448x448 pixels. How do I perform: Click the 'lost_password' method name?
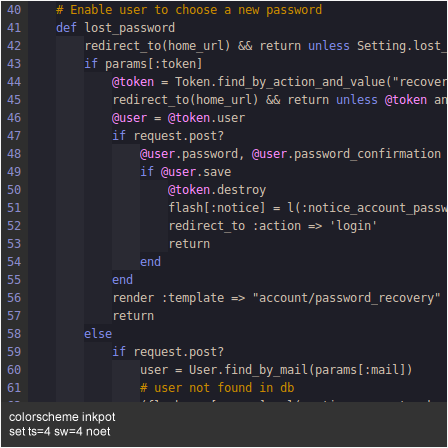click(x=130, y=28)
